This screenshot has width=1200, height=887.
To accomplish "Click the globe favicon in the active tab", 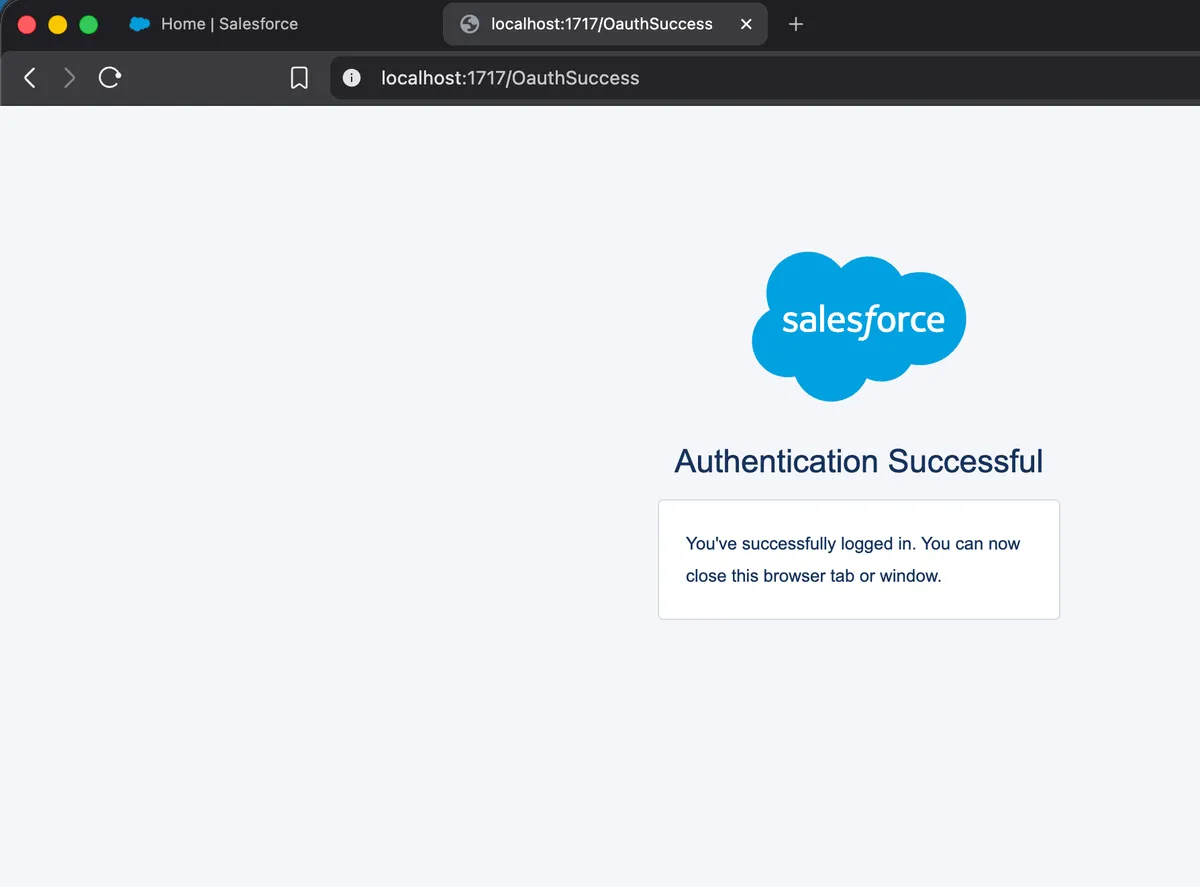I will click(x=470, y=24).
